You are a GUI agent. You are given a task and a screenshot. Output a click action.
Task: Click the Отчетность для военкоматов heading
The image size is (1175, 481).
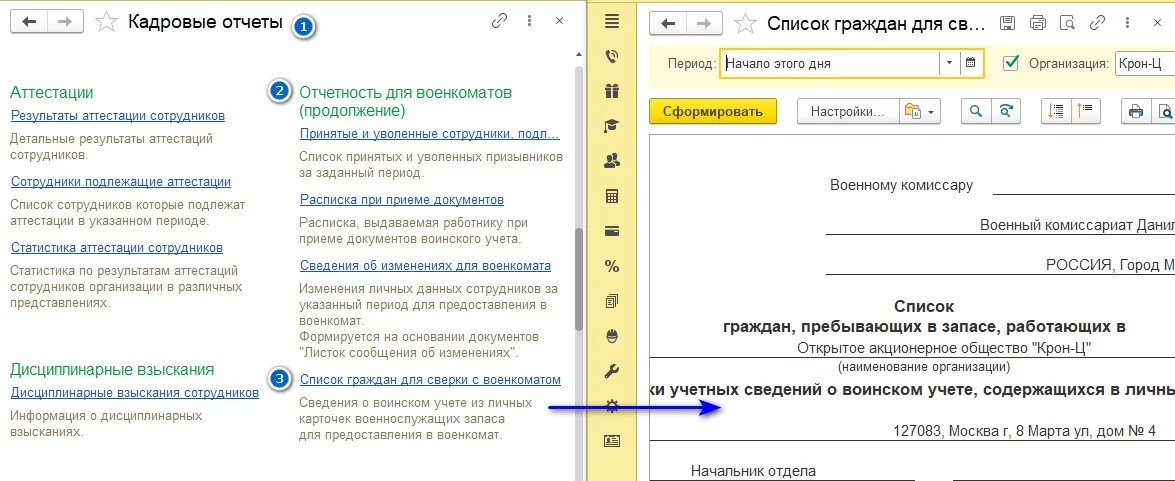click(x=405, y=101)
